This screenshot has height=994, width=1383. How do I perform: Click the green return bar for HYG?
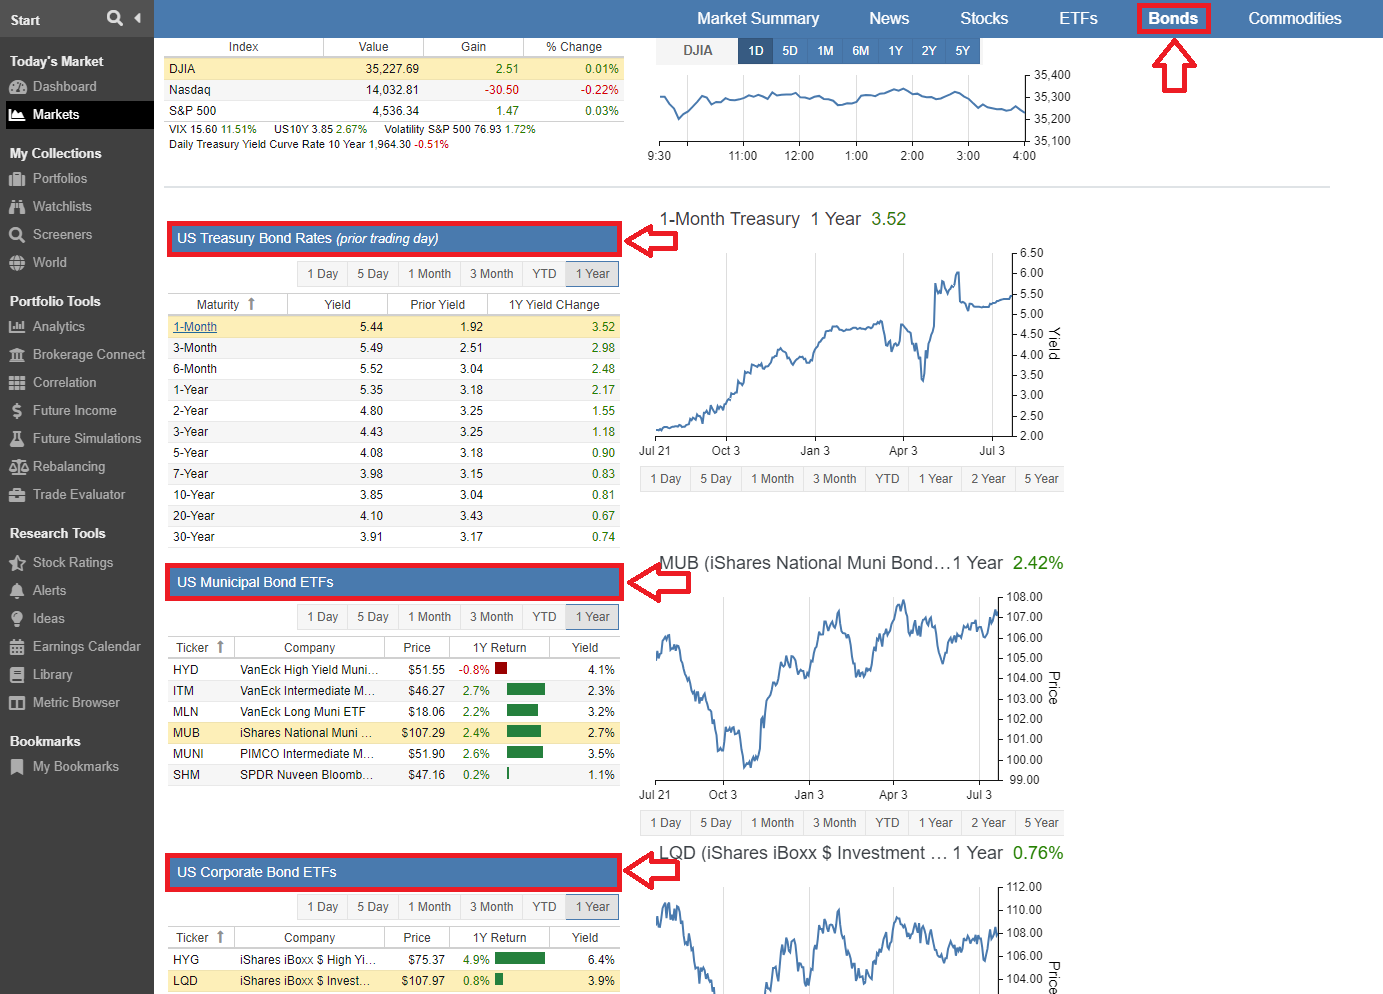520,959
